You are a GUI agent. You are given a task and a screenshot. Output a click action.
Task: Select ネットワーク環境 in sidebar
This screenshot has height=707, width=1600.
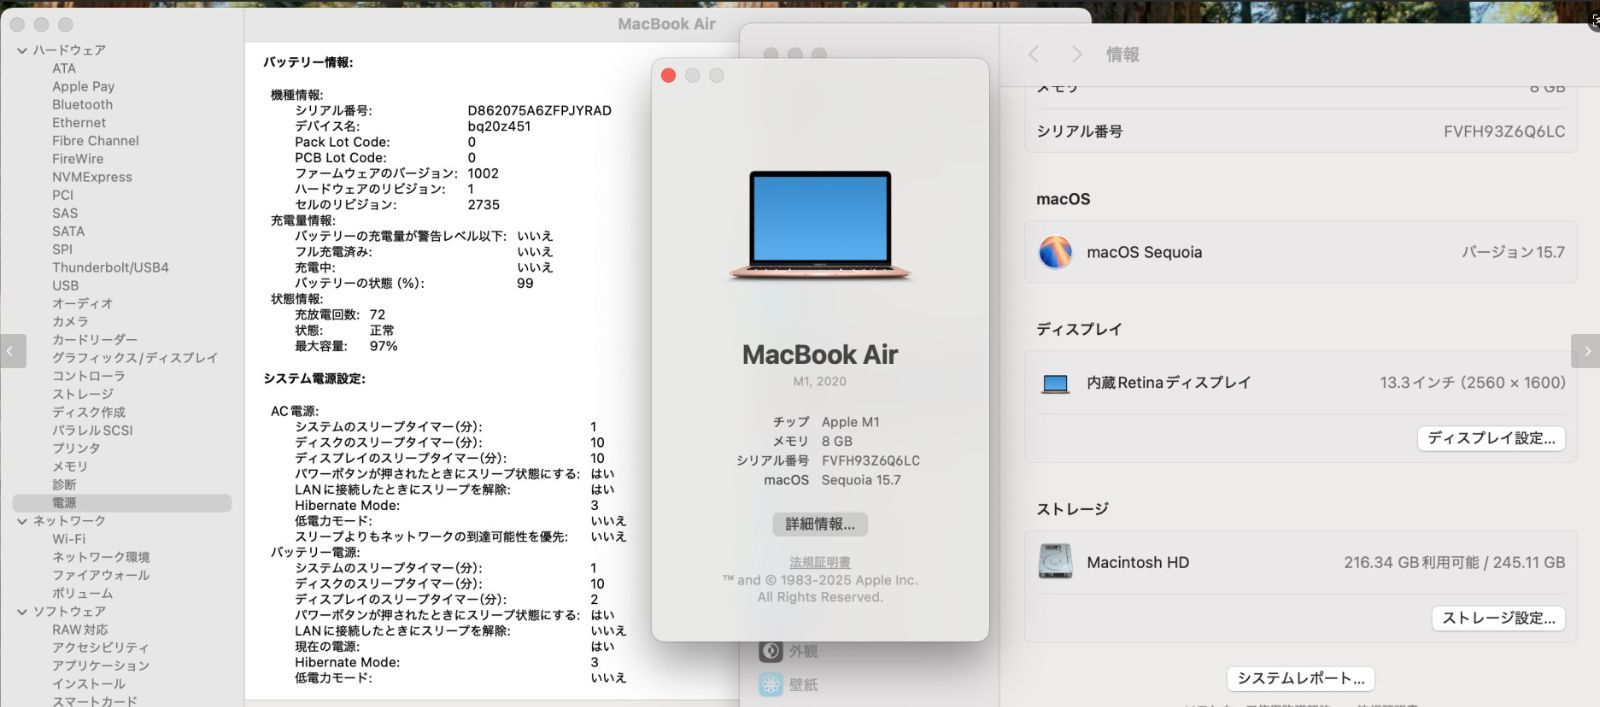[101, 557]
